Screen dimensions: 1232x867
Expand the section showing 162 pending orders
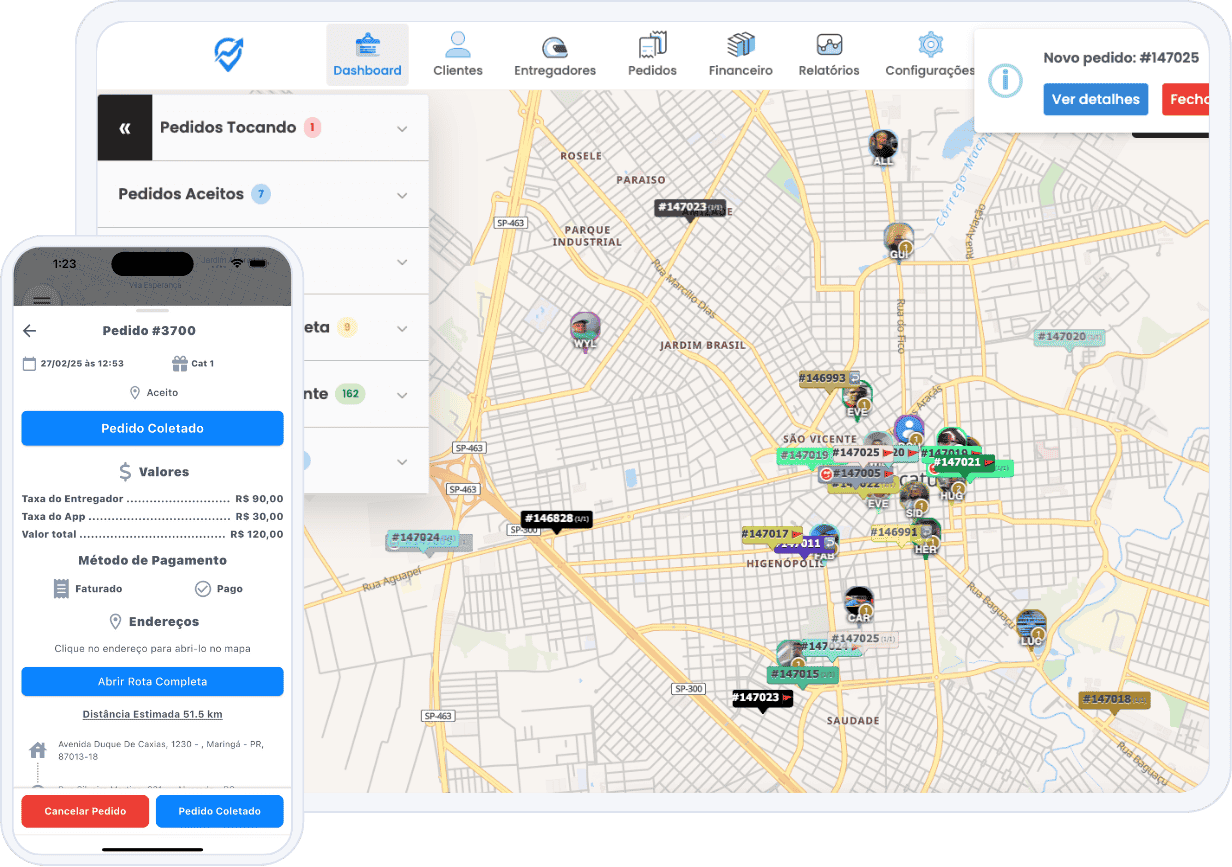click(402, 393)
